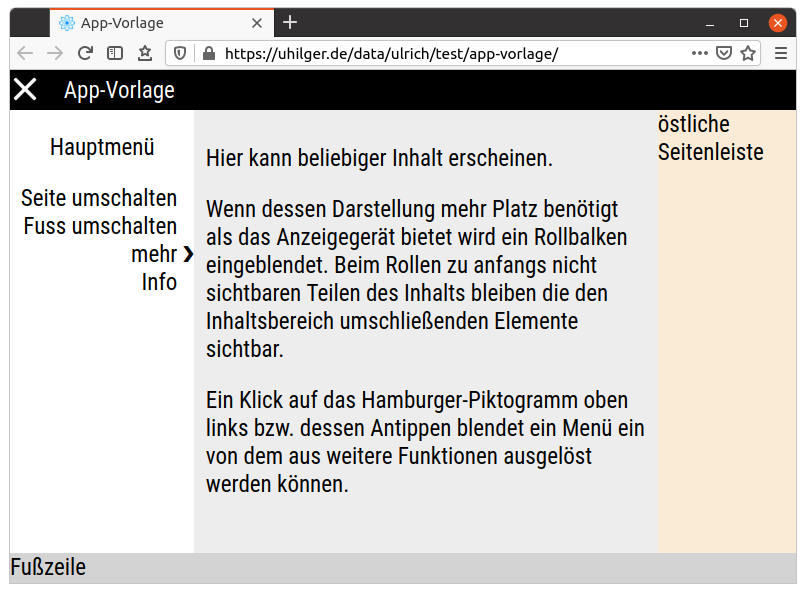Maximize the browser window

[744, 23]
